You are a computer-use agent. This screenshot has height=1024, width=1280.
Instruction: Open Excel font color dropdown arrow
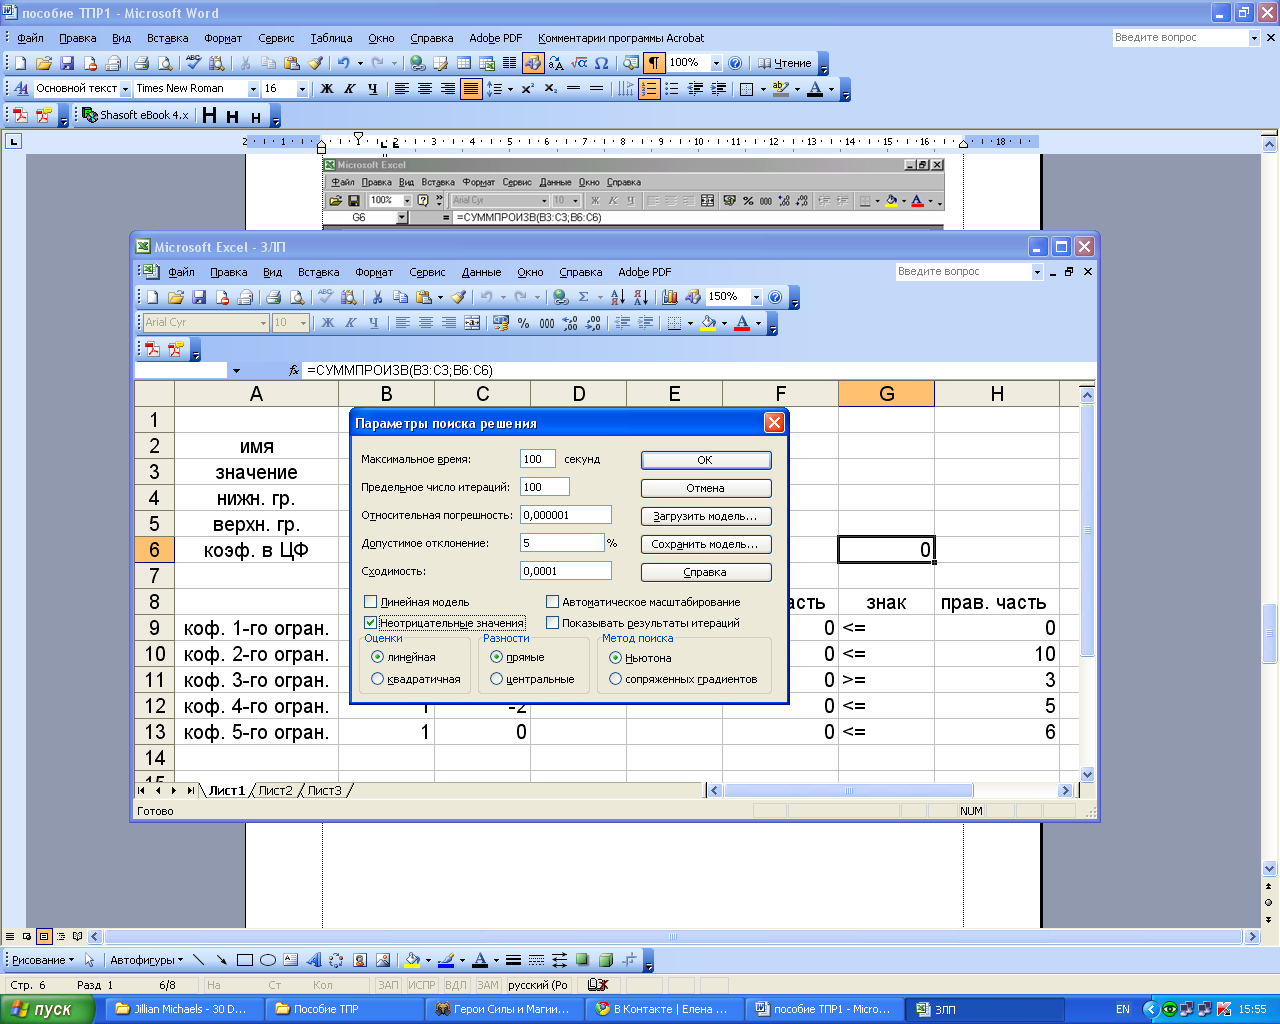[758, 323]
